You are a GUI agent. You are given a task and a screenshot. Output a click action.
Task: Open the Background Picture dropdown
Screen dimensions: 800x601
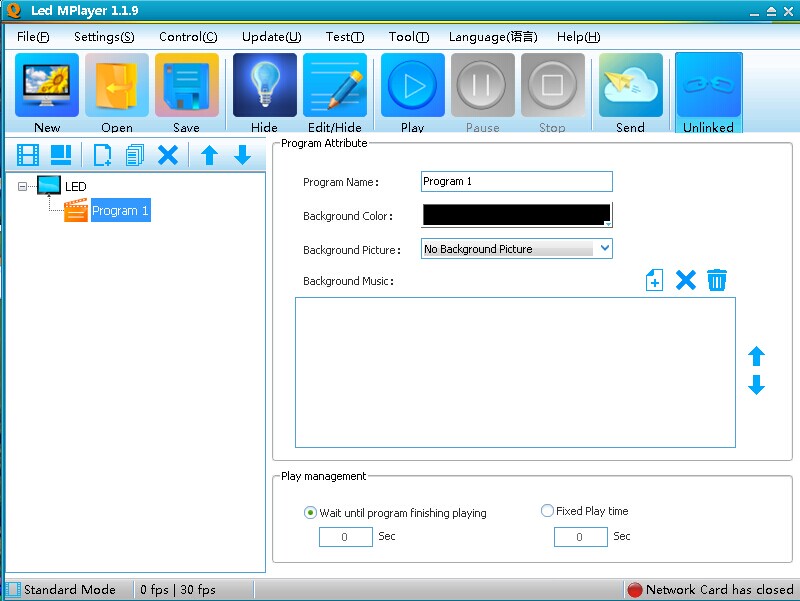(x=607, y=247)
